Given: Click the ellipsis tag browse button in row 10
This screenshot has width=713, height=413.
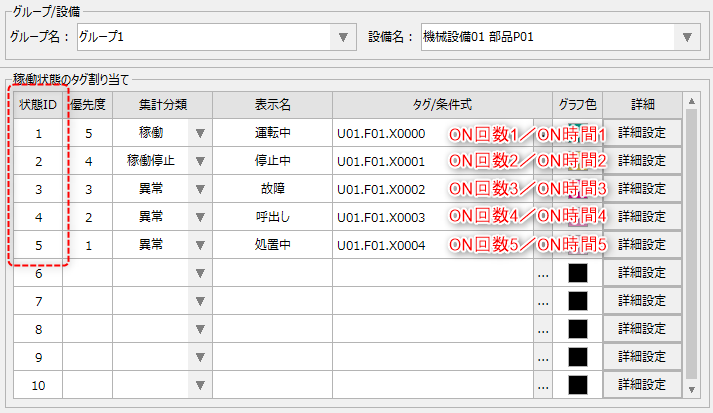Looking at the screenshot, I should pos(543,385).
